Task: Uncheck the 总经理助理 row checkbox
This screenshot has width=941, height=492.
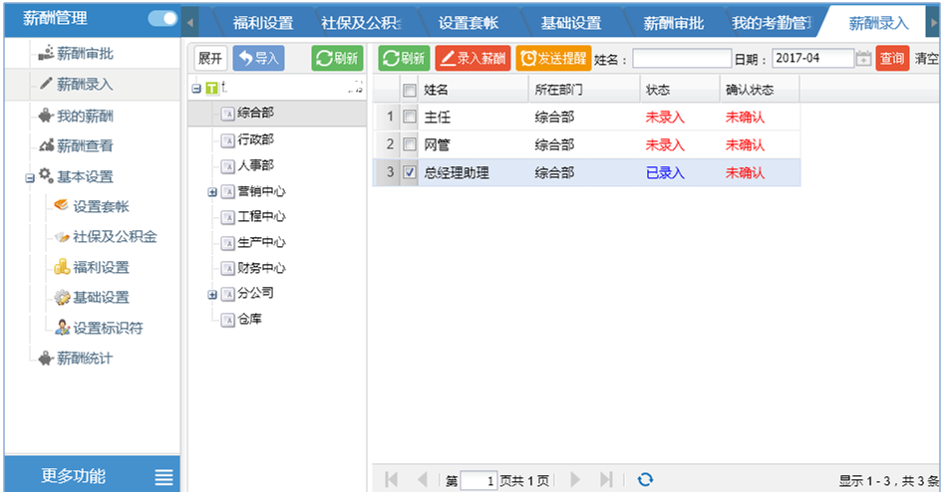Action: [x=409, y=173]
